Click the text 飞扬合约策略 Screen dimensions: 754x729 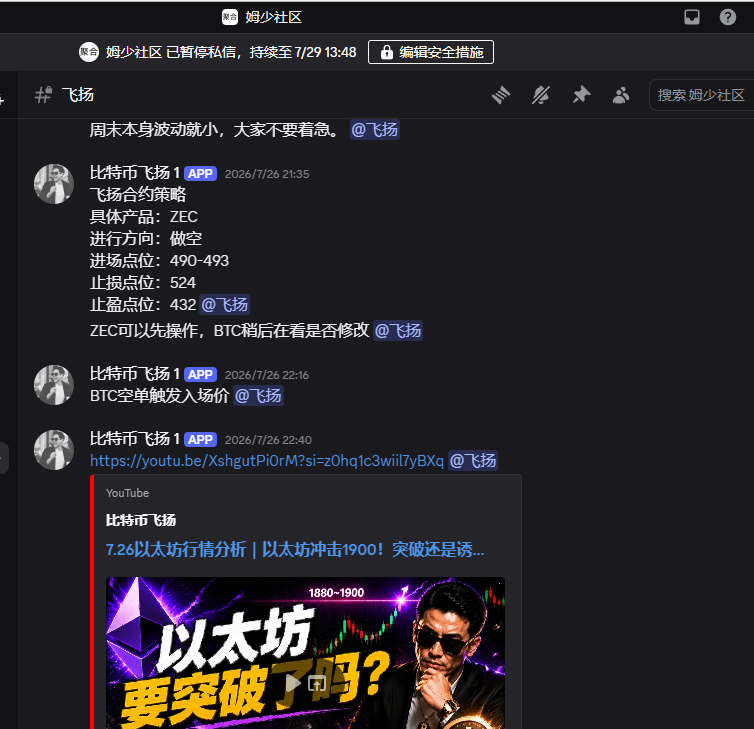coord(138,194)
